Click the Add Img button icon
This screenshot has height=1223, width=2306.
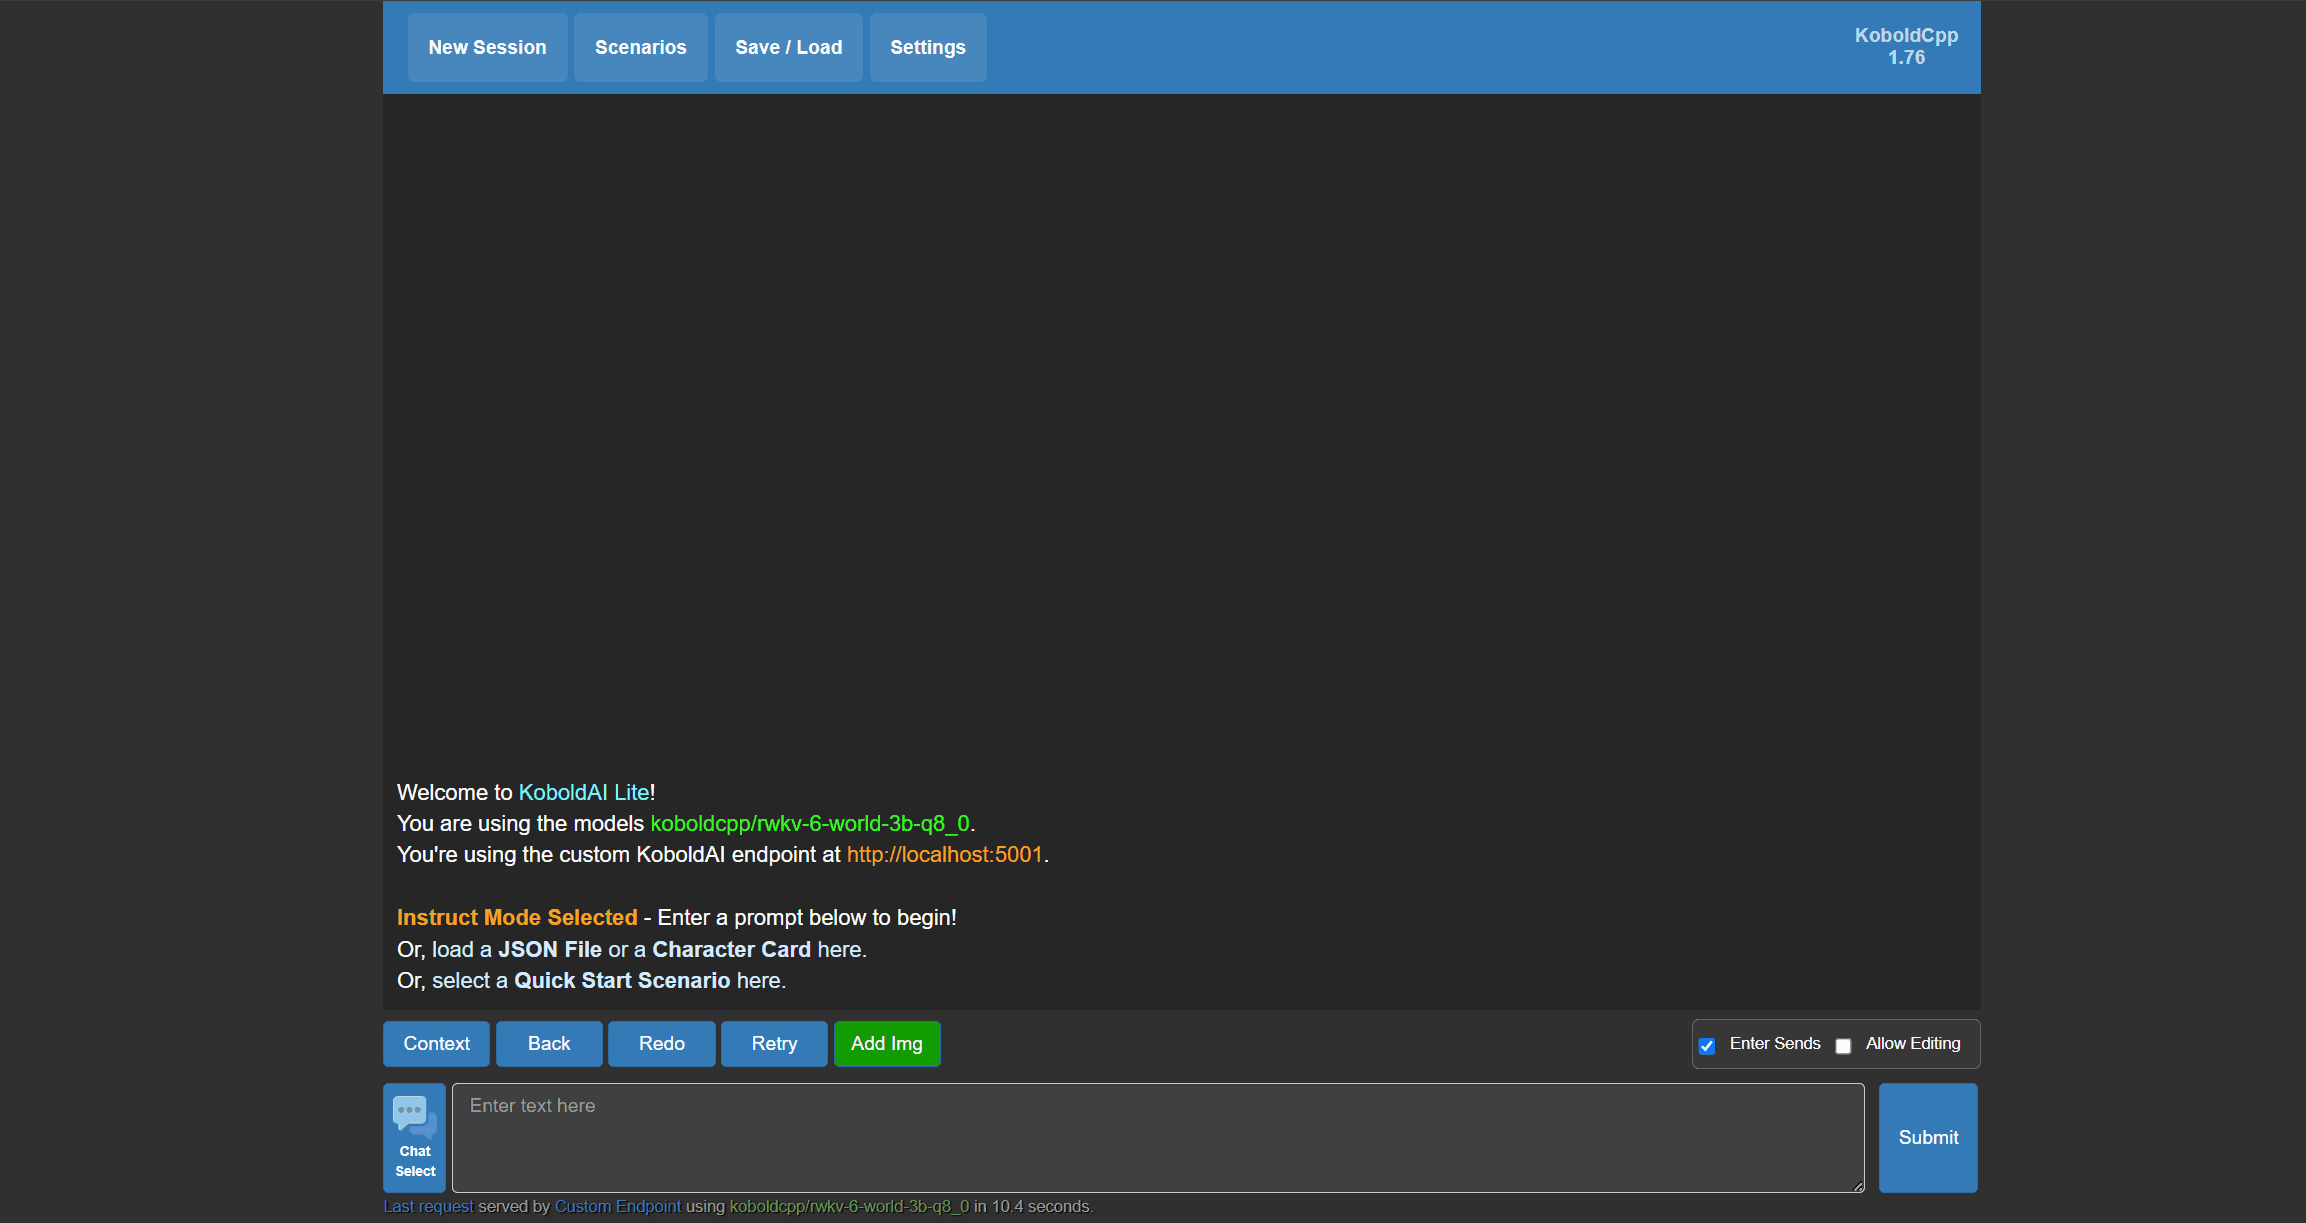(888, 1043)
